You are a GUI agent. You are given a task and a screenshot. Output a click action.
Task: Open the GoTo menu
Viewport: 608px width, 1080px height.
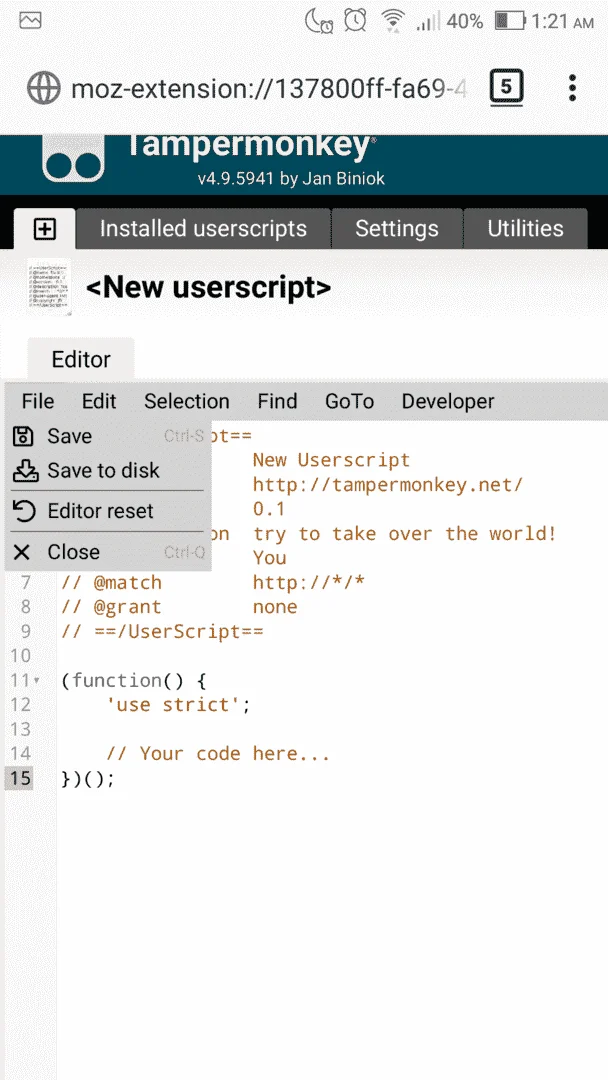coord(350,402)
